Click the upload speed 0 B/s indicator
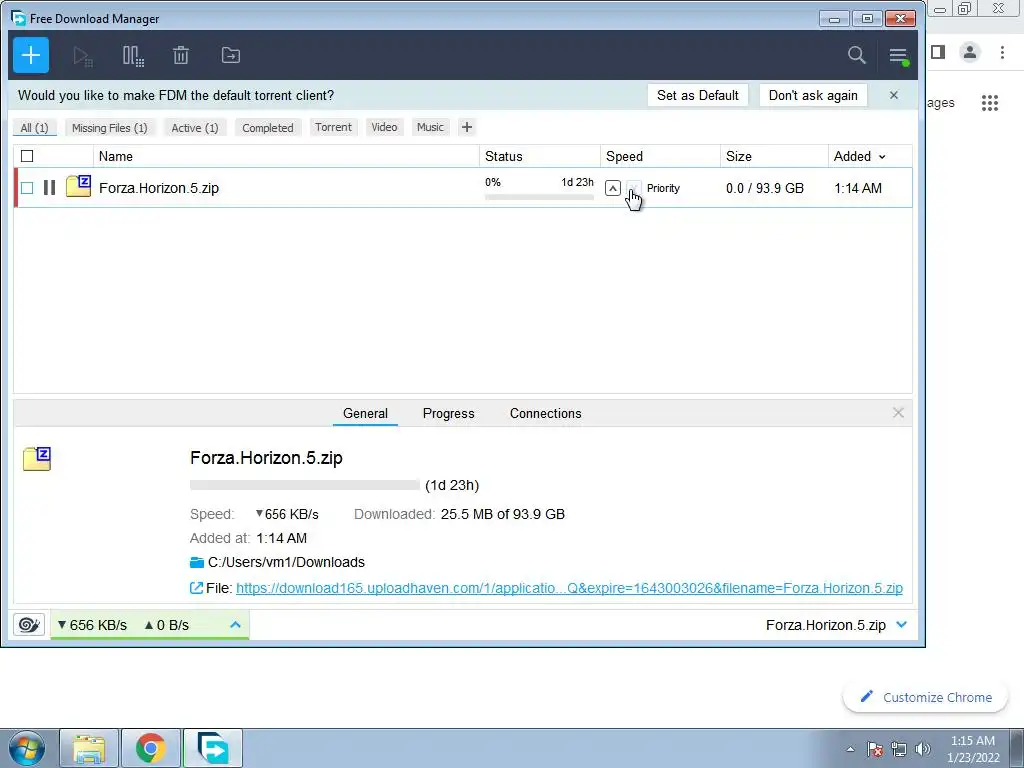1024x768 pixels. point(167,625)
